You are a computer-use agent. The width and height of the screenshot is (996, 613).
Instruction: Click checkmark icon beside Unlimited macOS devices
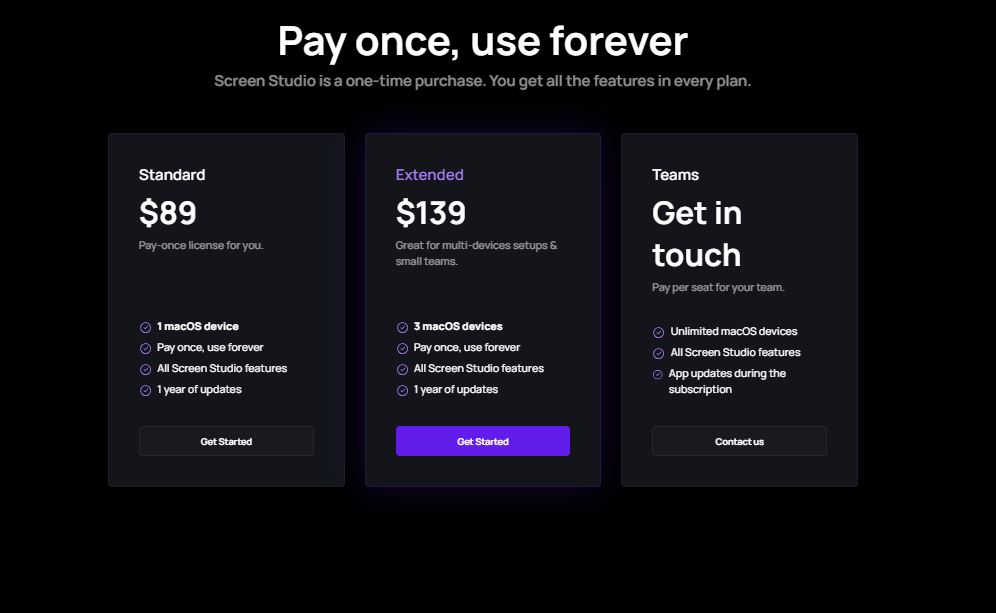(x=658, y=332)
